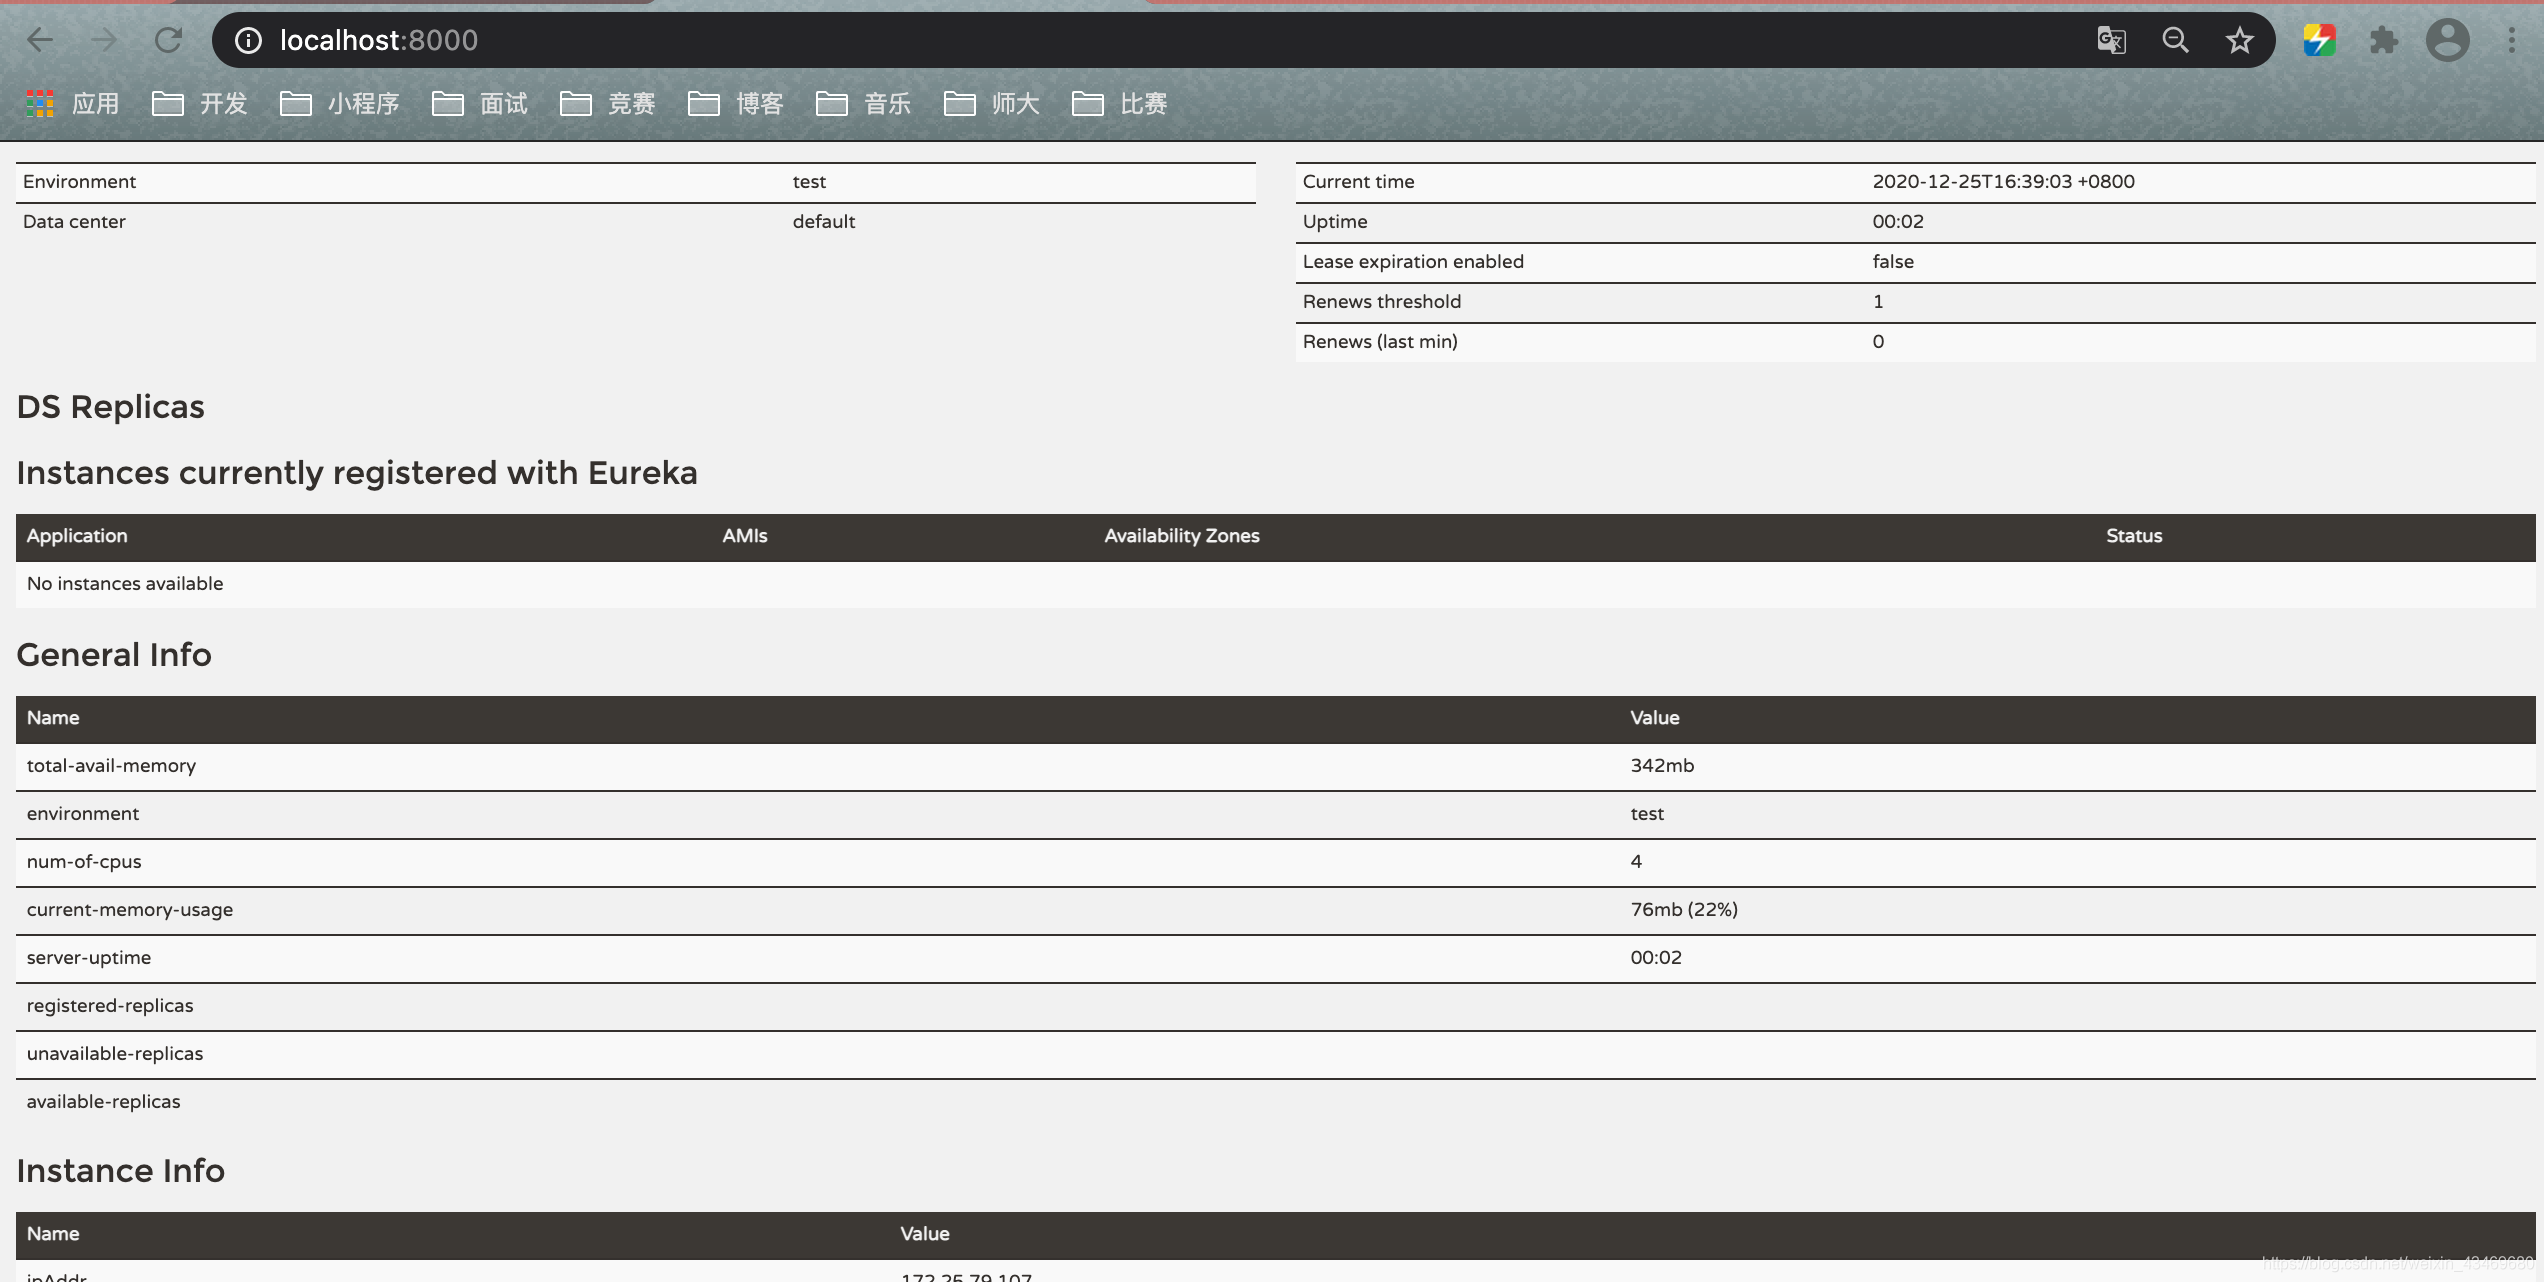Click the 342mb memory value
Screen dimensions: 2544x1282
tap(1662, 766)
